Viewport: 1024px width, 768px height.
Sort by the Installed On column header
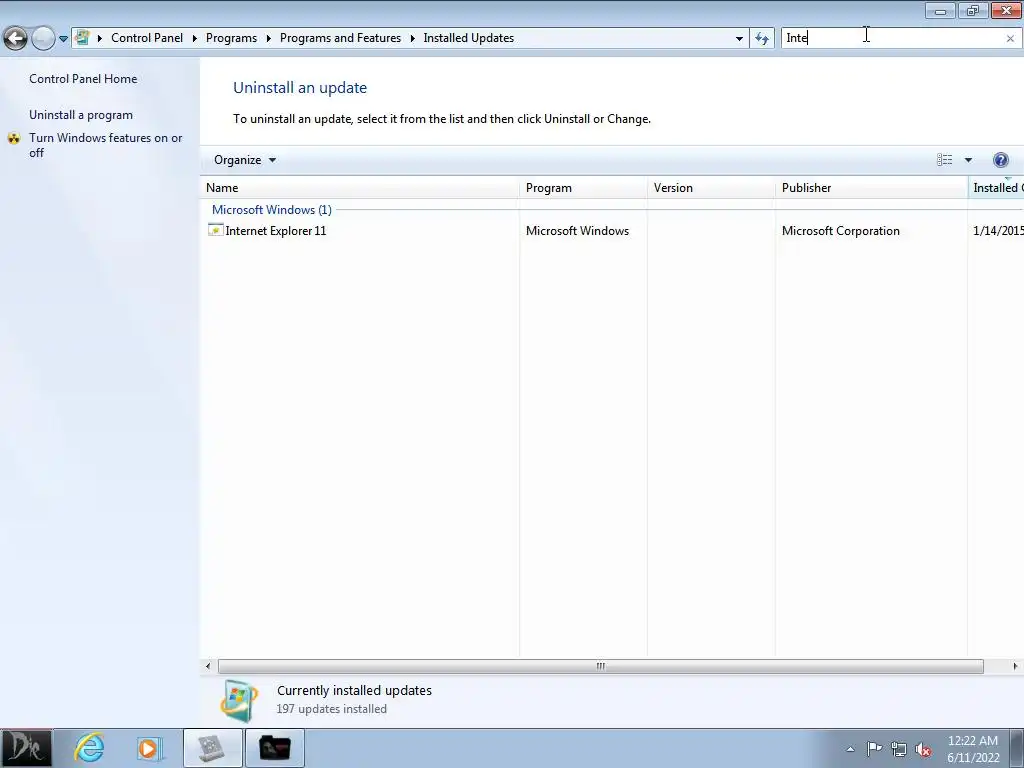click(x=996, y=188)
